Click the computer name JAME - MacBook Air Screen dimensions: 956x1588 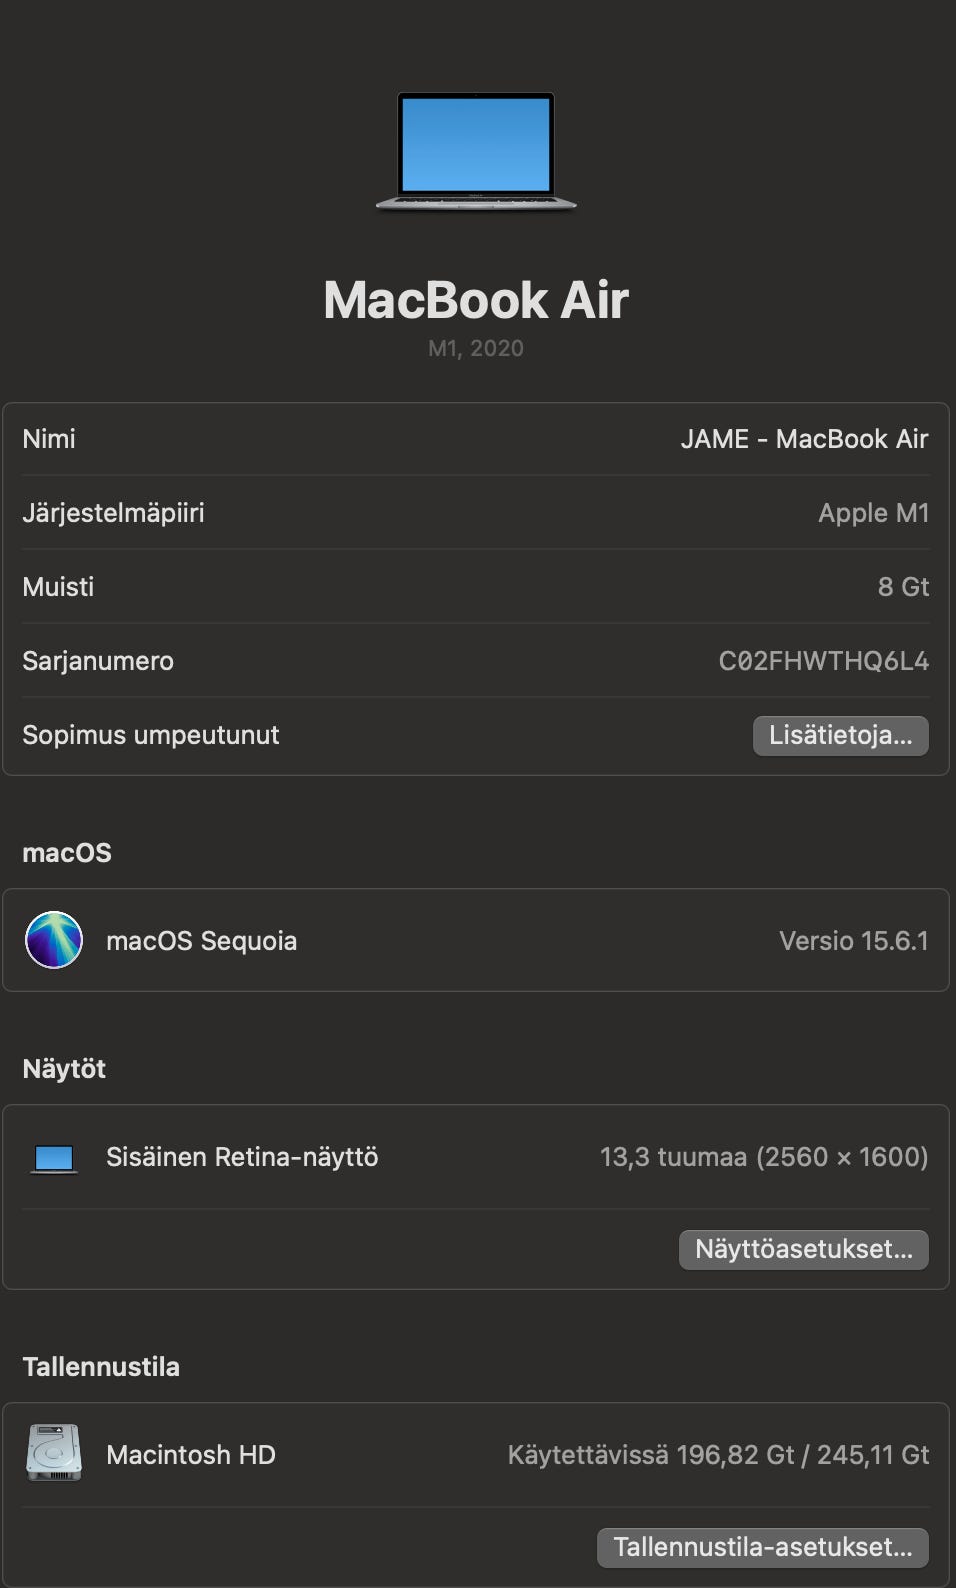(804, 439)
